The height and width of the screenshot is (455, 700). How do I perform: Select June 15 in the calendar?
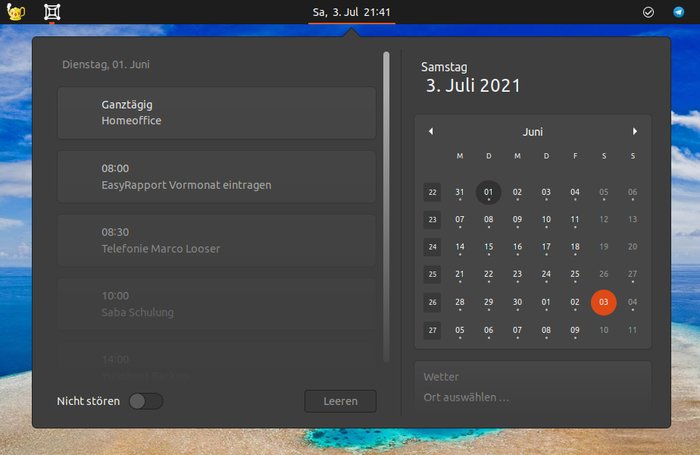pos(488,247)
